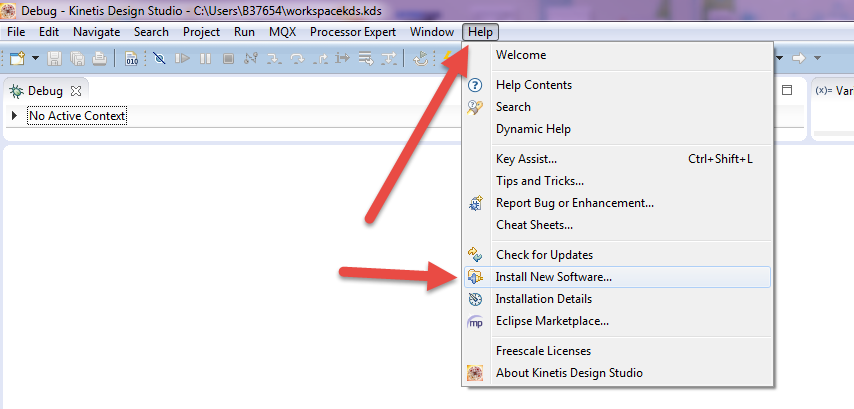
Task: Open Help Contents entry
Action: point(617,85)
